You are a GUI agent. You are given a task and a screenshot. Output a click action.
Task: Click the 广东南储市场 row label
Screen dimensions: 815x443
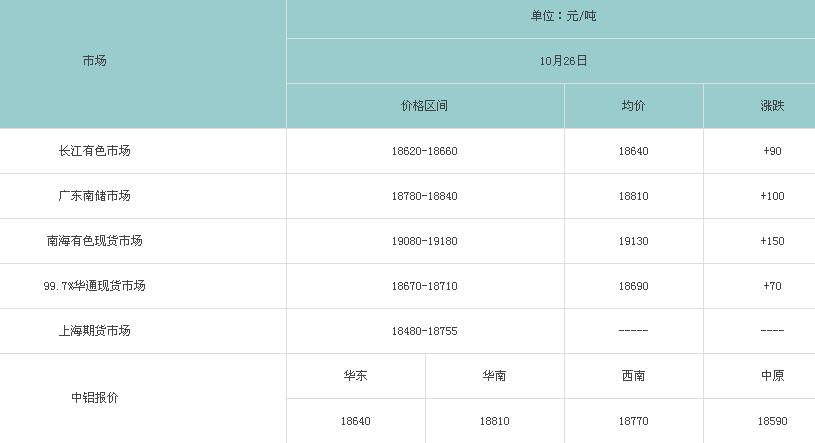click(x=95, y=196)
